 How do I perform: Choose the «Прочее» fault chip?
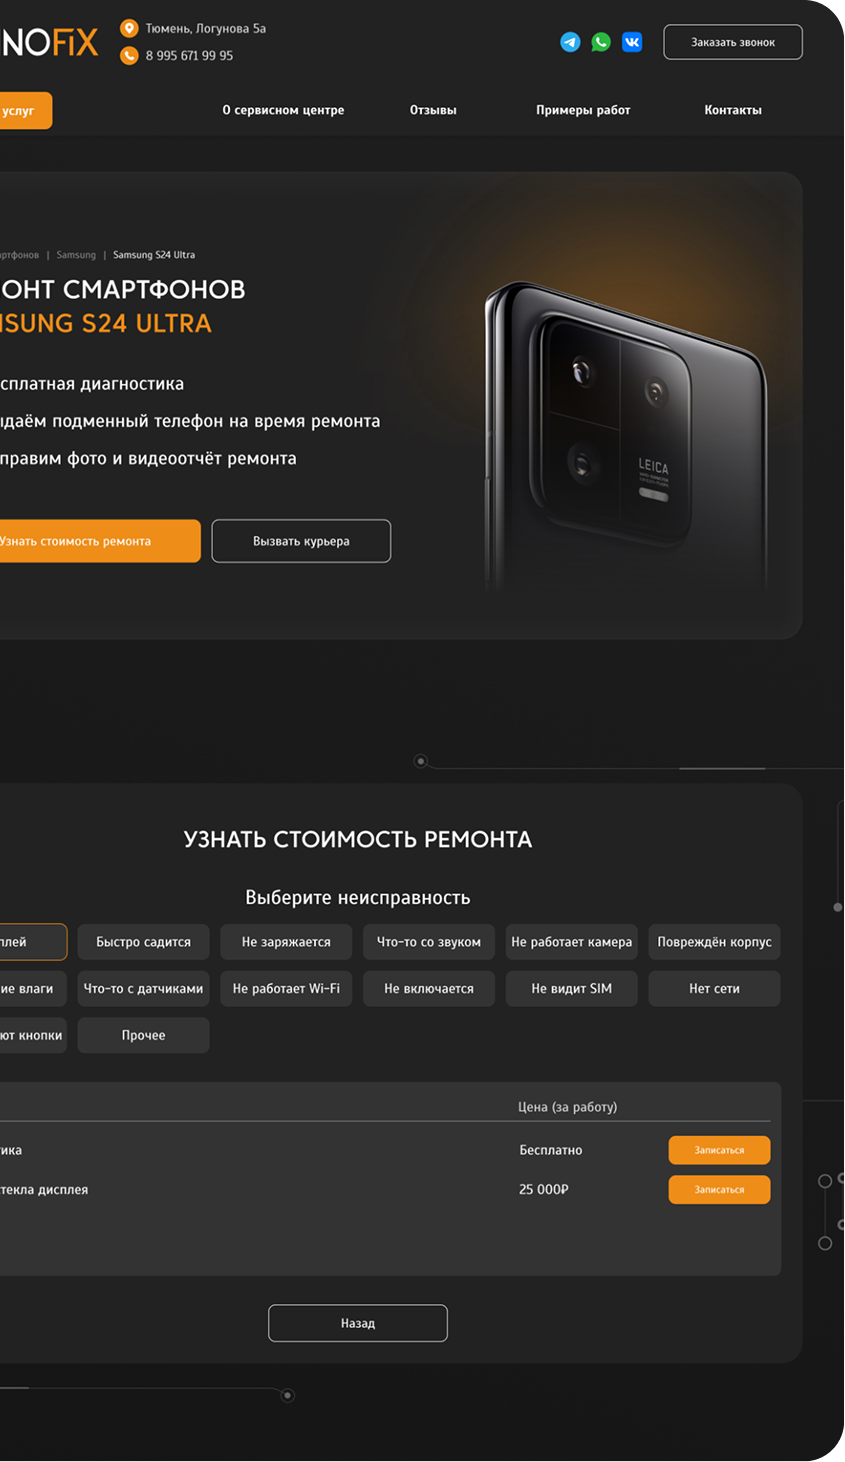click(x=143, y=1035)
